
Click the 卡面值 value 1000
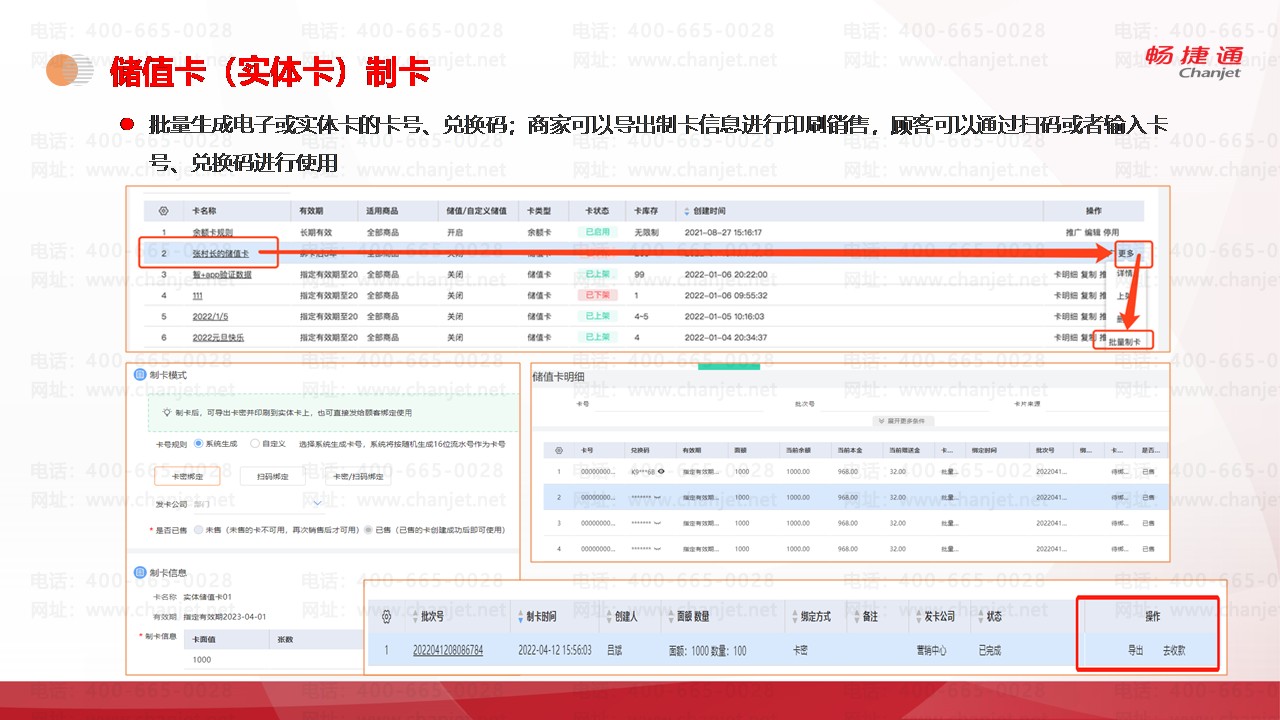202,660
